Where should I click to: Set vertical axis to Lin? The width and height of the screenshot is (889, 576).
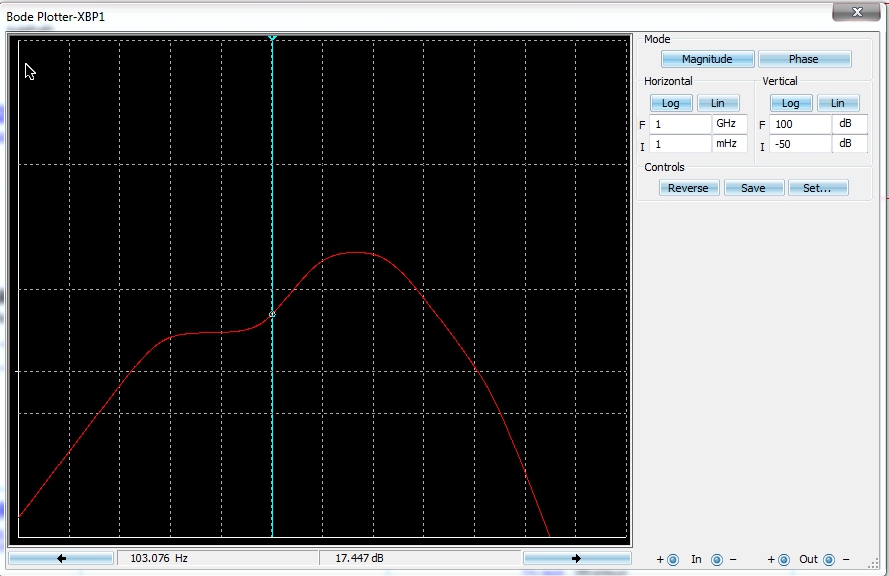coord(837,103)
